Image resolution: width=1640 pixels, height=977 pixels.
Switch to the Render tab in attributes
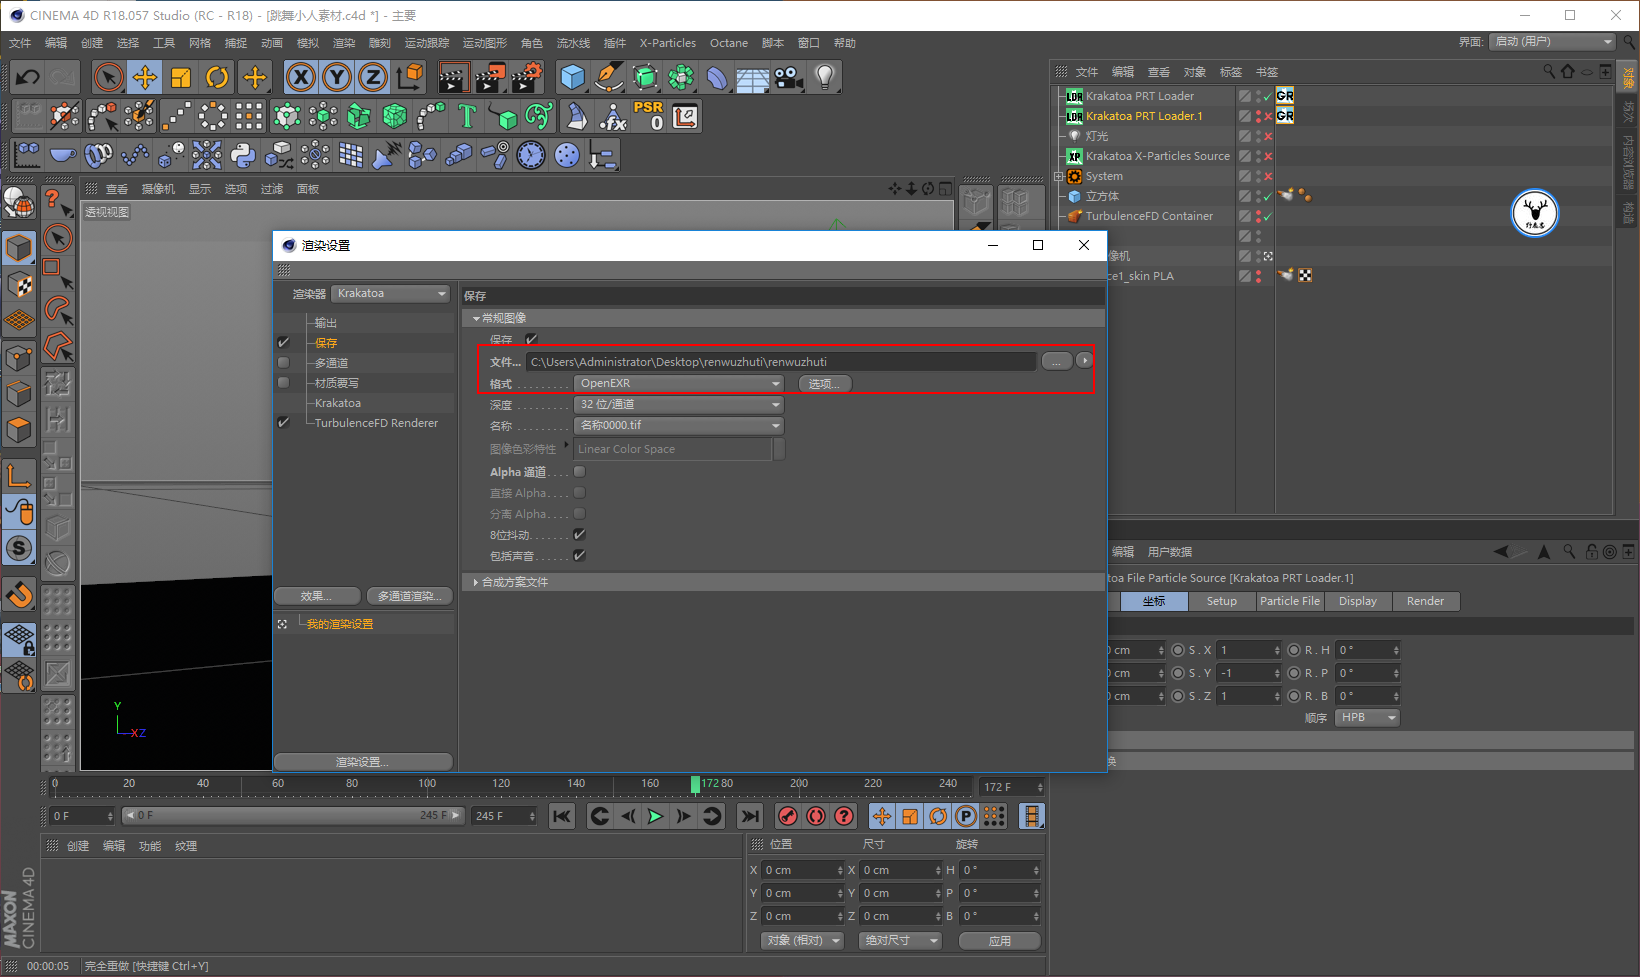click(x=1425, y=601)
